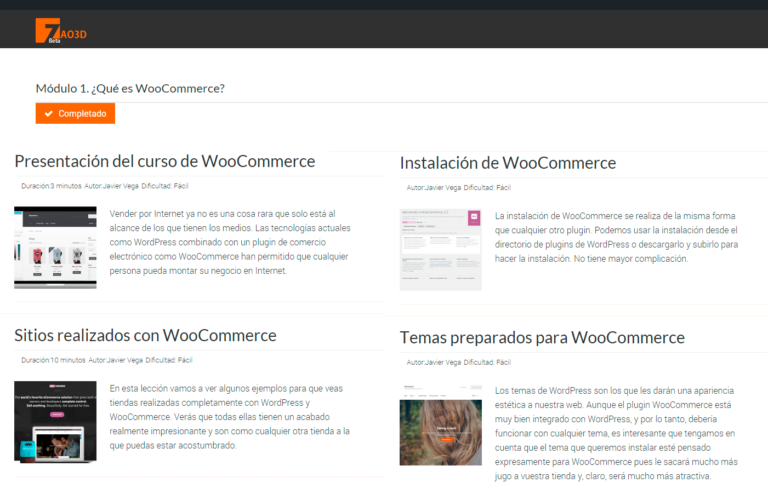The width and height of the screenshot is (768, 483).
Task: Click the orange Completado button
Action: pos(75,113)
